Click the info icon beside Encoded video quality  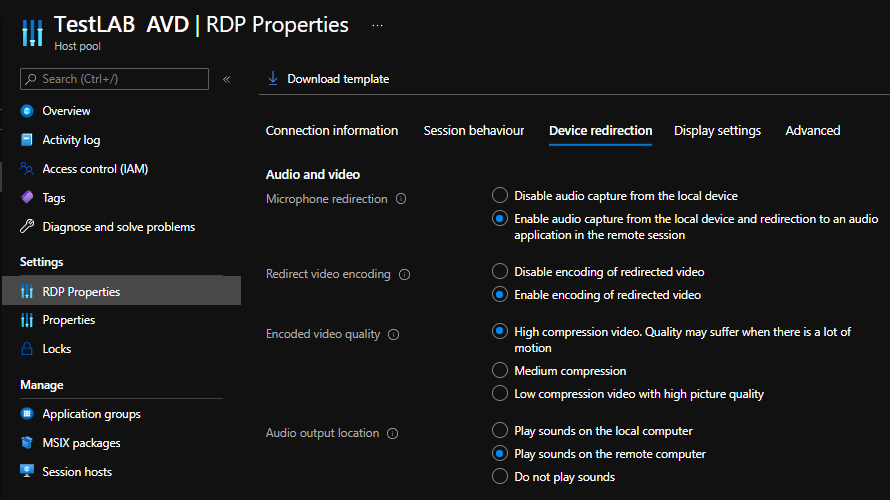coord(394,334)
